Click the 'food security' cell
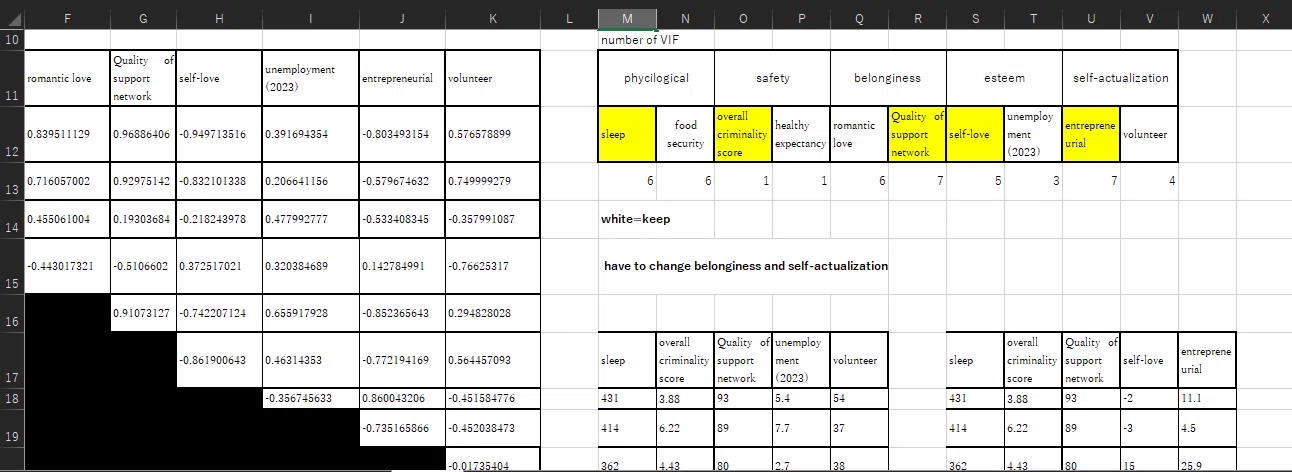The height and width of the screenshot is (472, 1292). click(x=685, y=134)
